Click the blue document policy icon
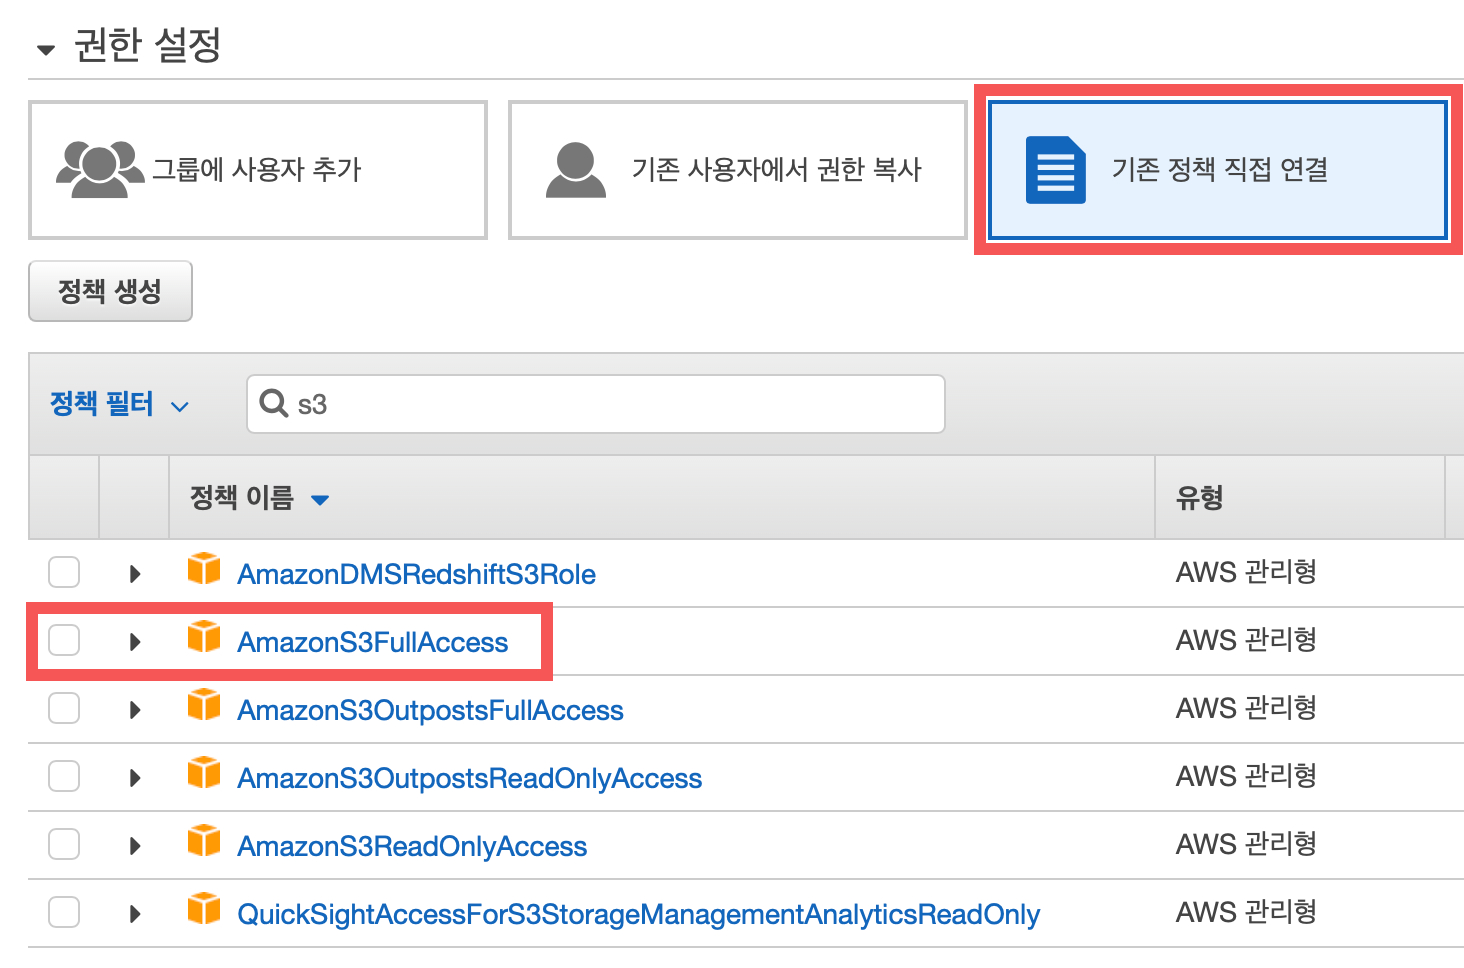This screenshot has width=1464, height=968. pyautogui.click(x=1056, y=170)
